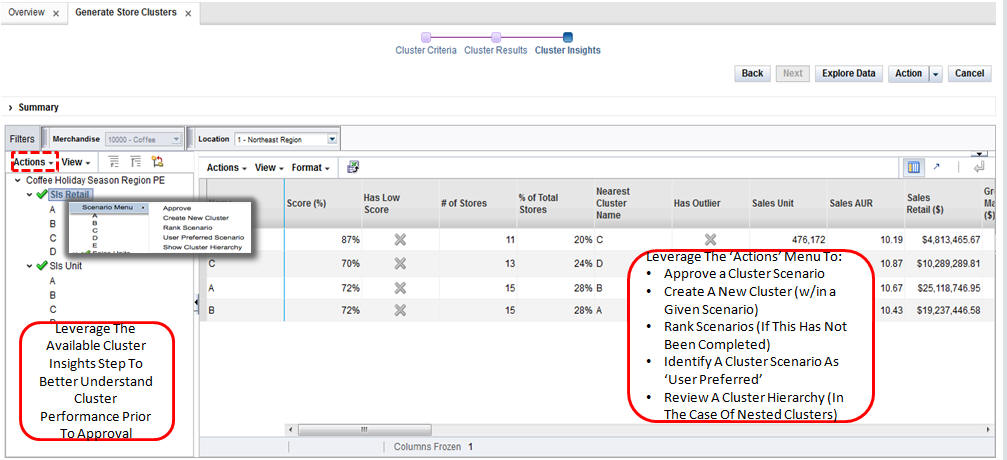Click the collapse all icon in the tree toolbar

136,162
